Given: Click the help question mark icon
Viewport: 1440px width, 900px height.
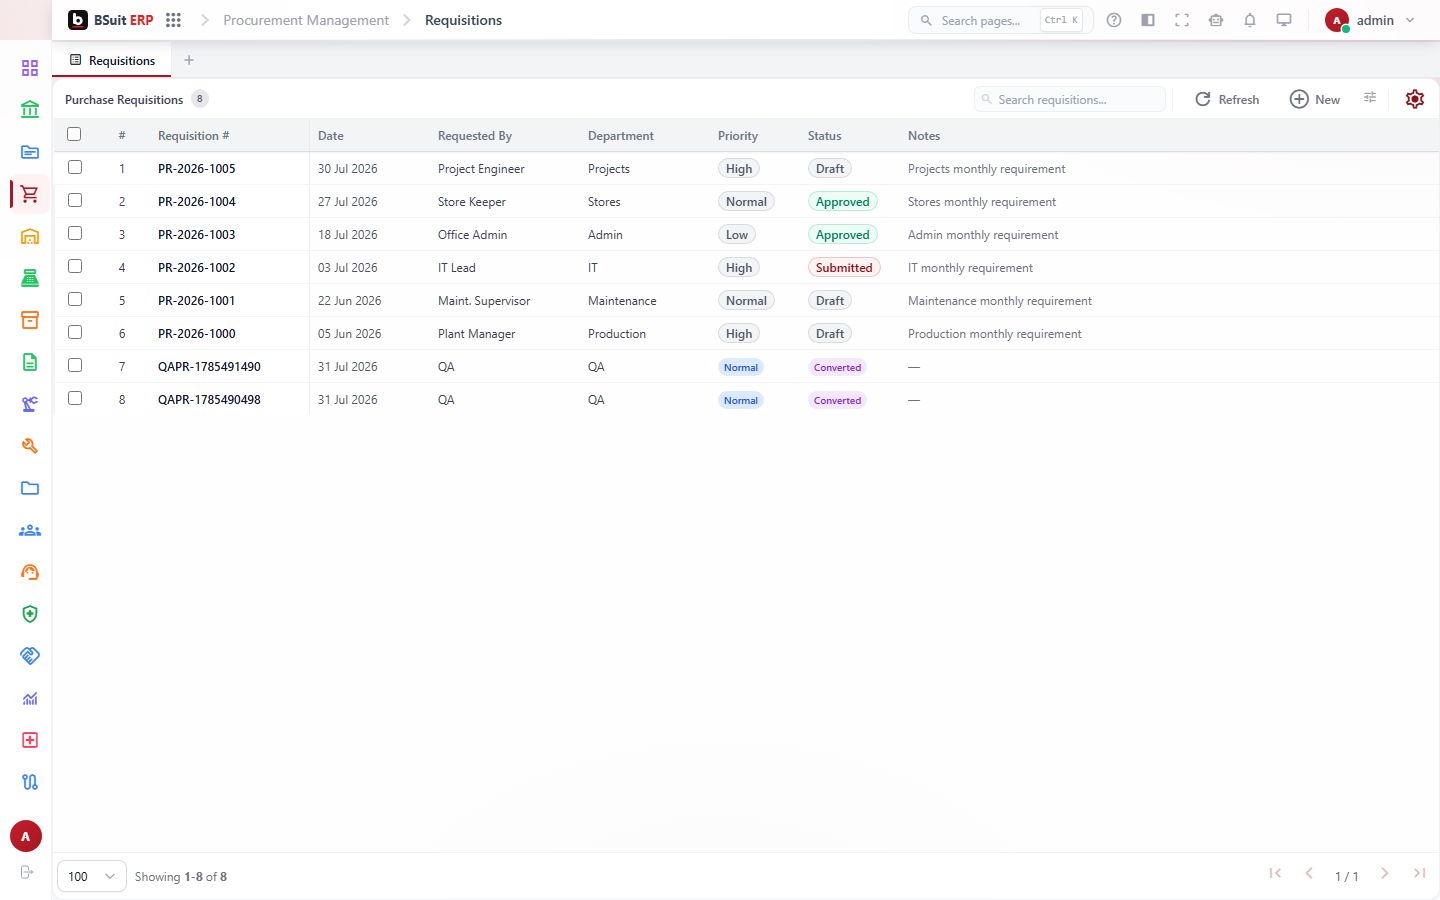Looking at the screenshot, I should pyautogui.click(x=1114, y=20).
